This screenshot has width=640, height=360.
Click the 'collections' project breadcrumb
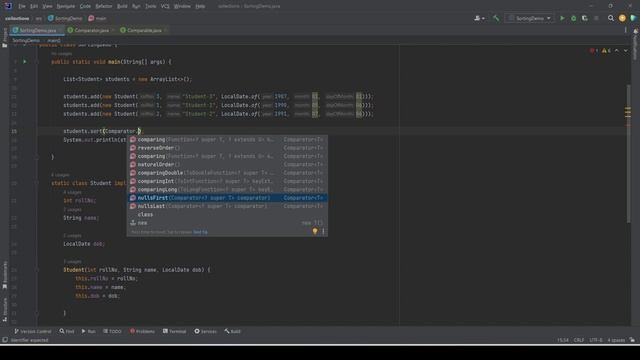click(17, 18)
